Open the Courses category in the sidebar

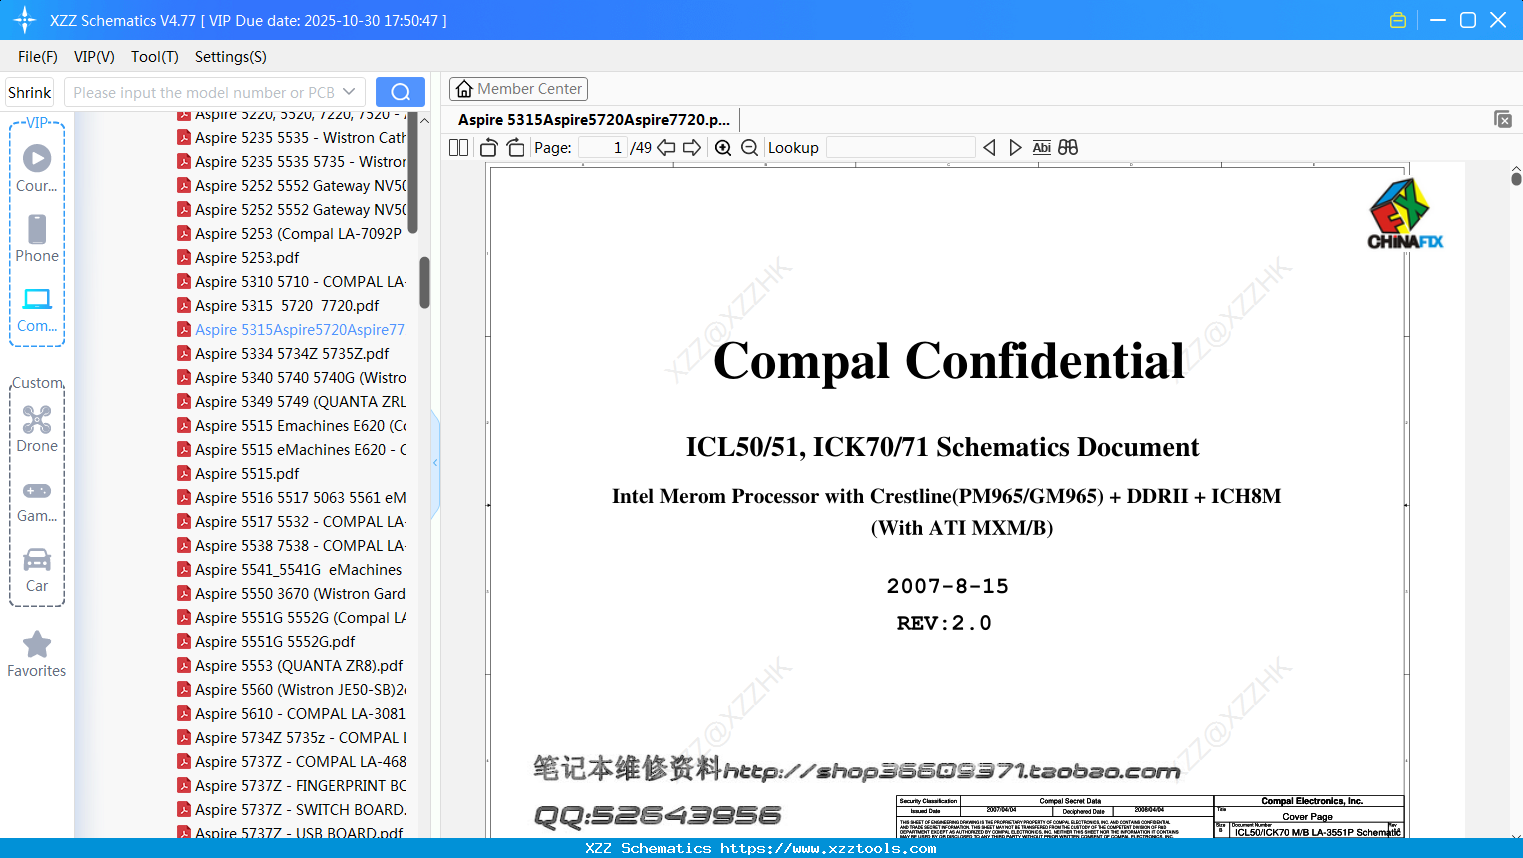[x=37, y=168]
